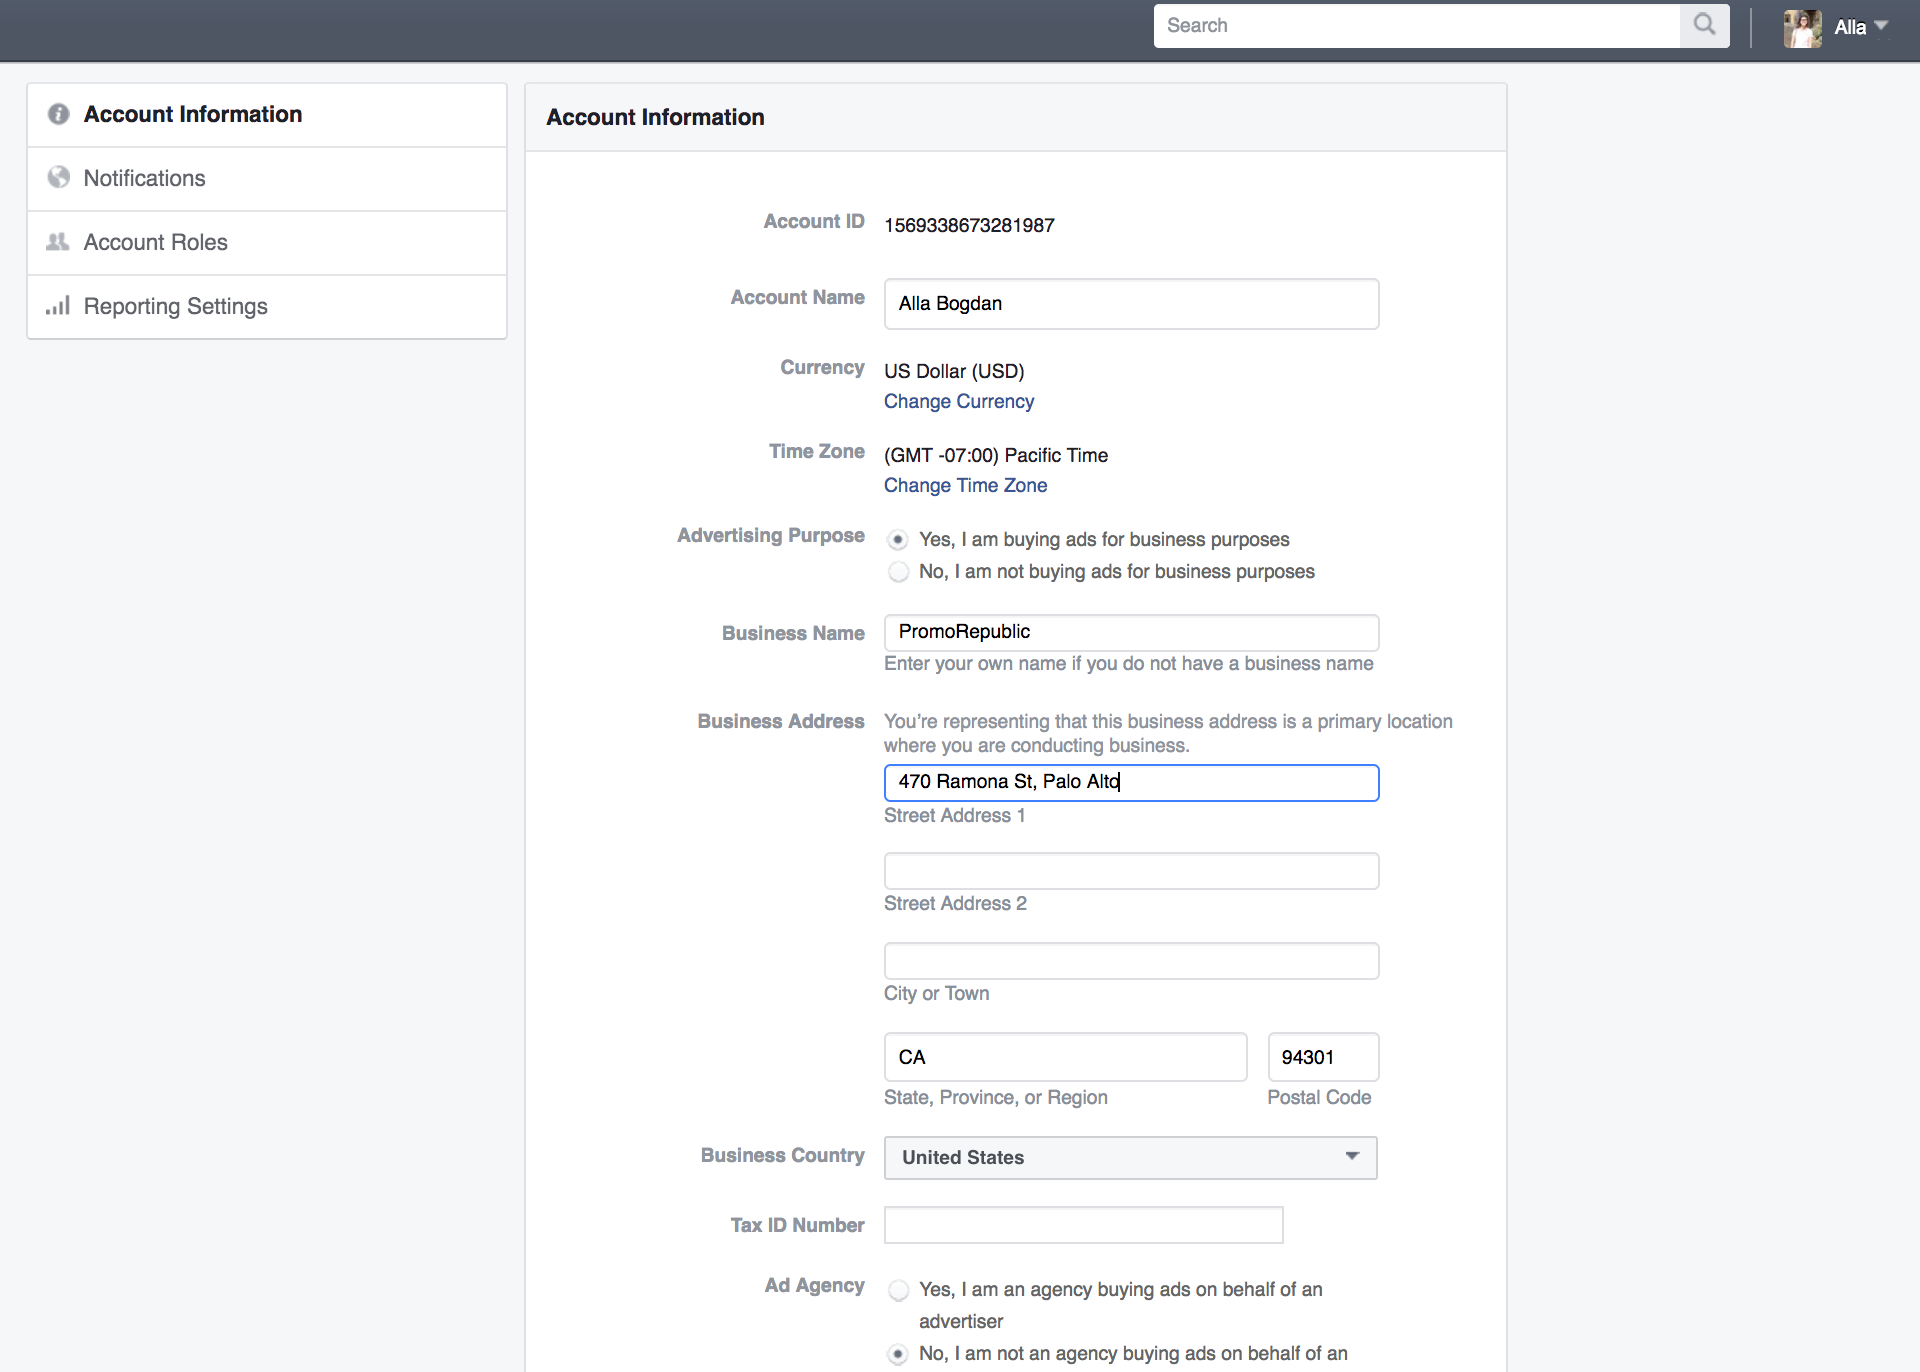Click the Notifications globe icon
1920x1372 pixels.
(x=58, y=177)
